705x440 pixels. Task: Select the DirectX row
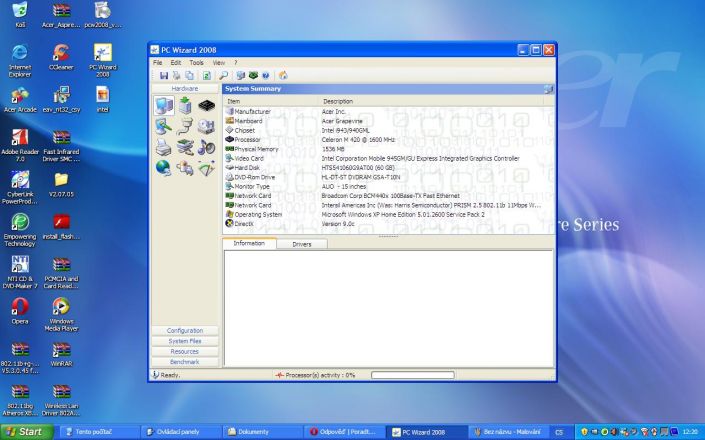[388, 223]
